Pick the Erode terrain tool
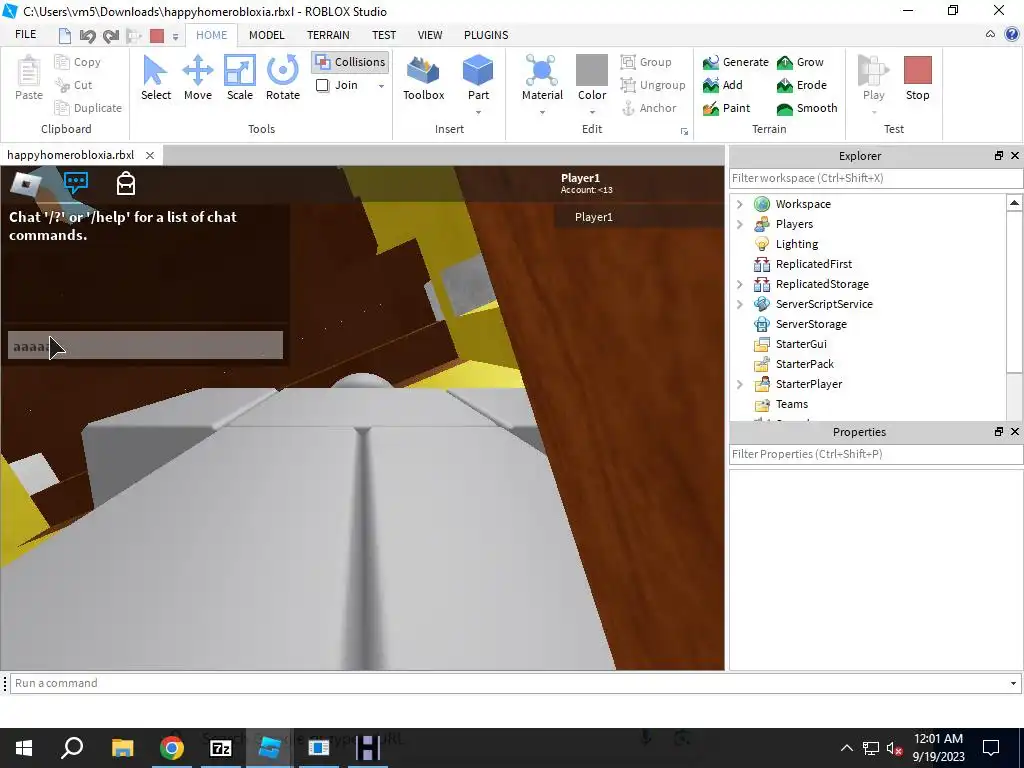 point(801,85)
